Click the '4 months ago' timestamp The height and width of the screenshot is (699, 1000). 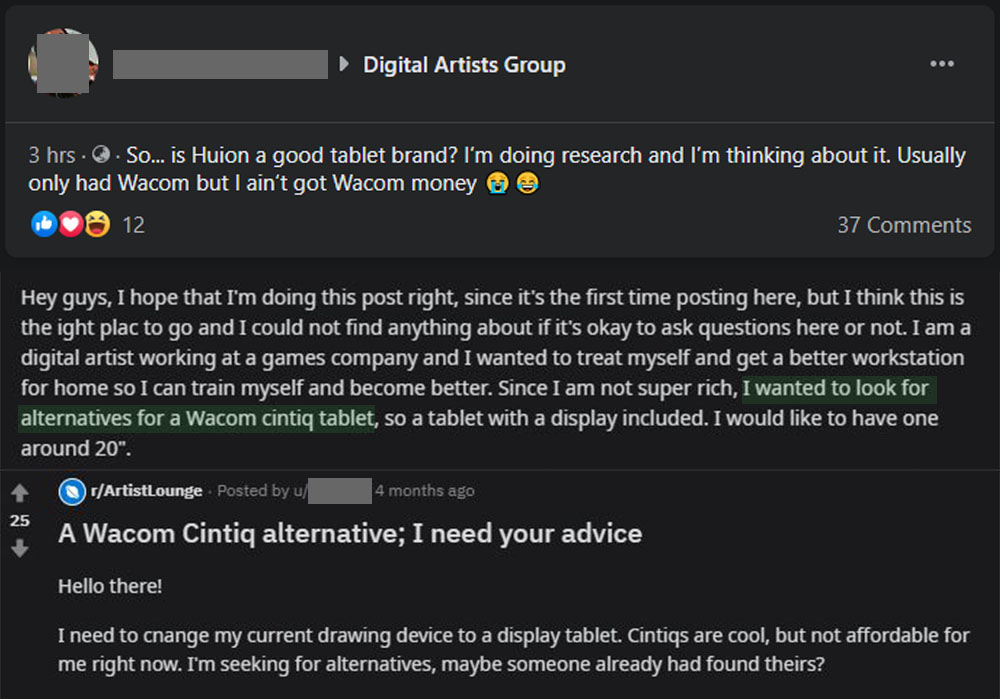coord(425,490)
